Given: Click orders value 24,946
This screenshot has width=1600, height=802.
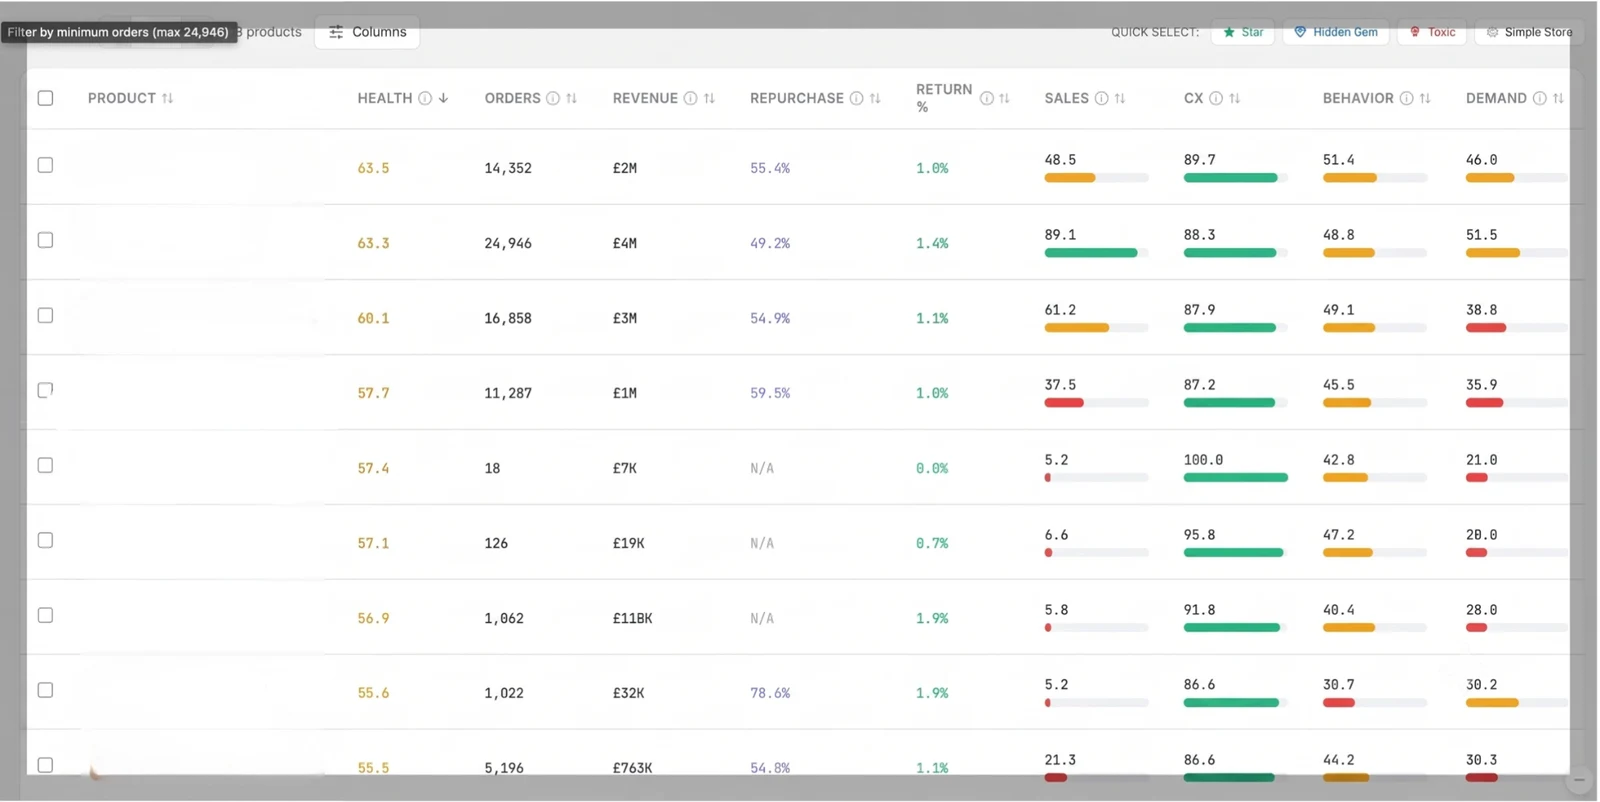Looking at the screenshot, I should (x=508, y=243).
